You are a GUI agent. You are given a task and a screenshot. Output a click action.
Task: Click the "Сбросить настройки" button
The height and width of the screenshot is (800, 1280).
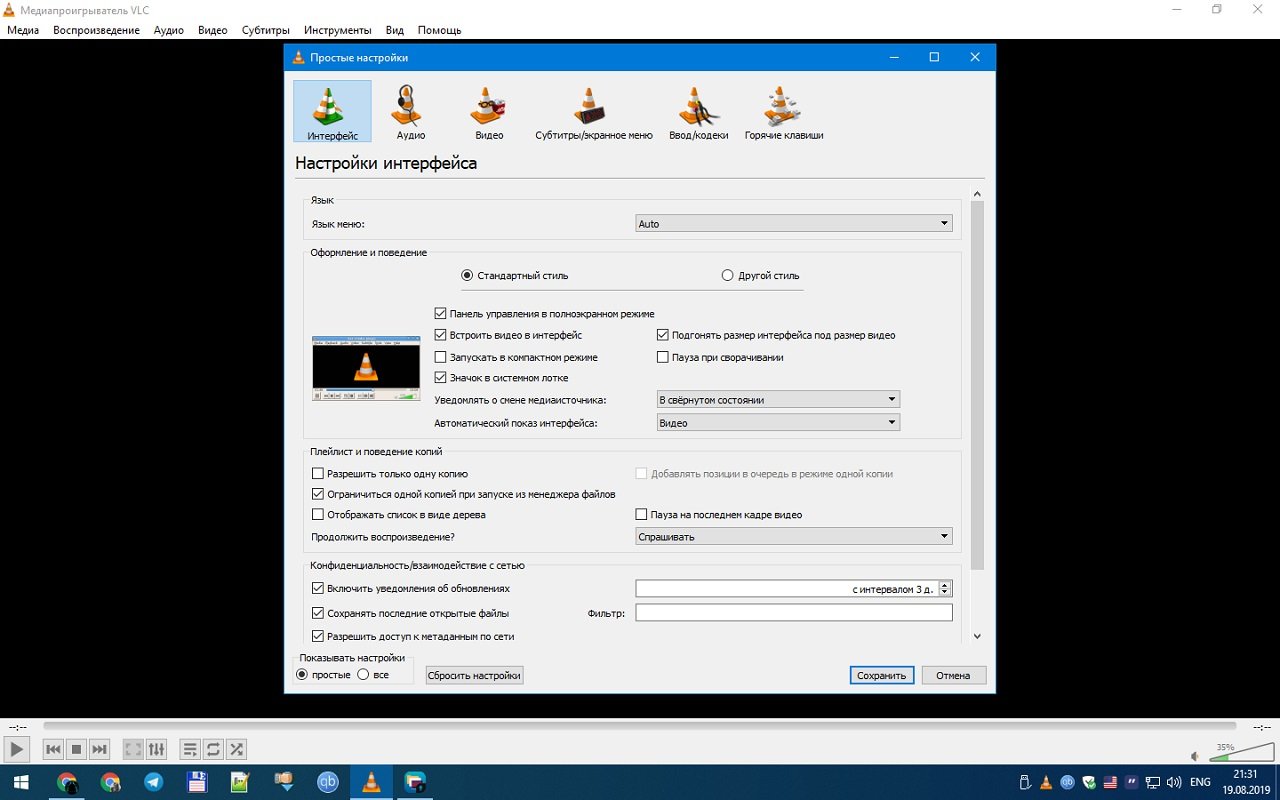(474, 675)
